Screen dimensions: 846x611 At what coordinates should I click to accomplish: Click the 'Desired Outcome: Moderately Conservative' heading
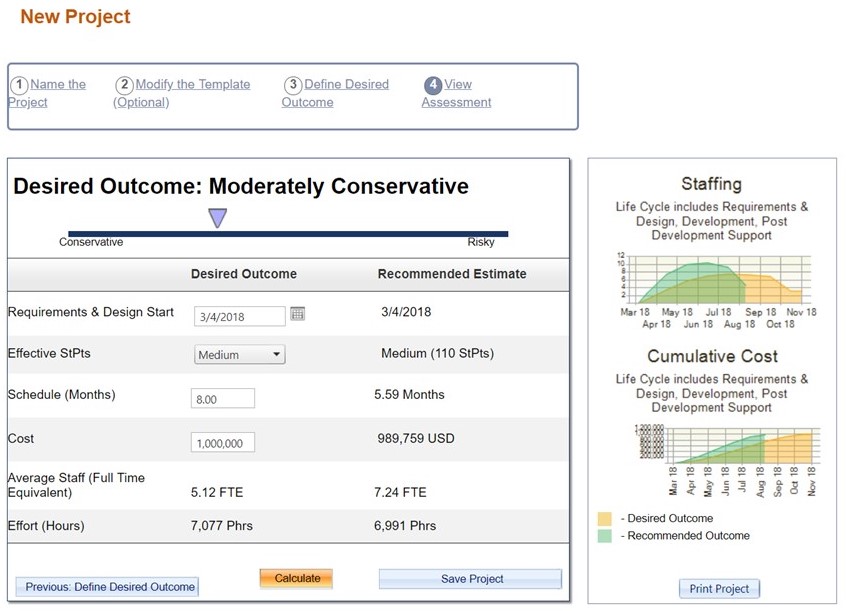click(x=241, y=186)
